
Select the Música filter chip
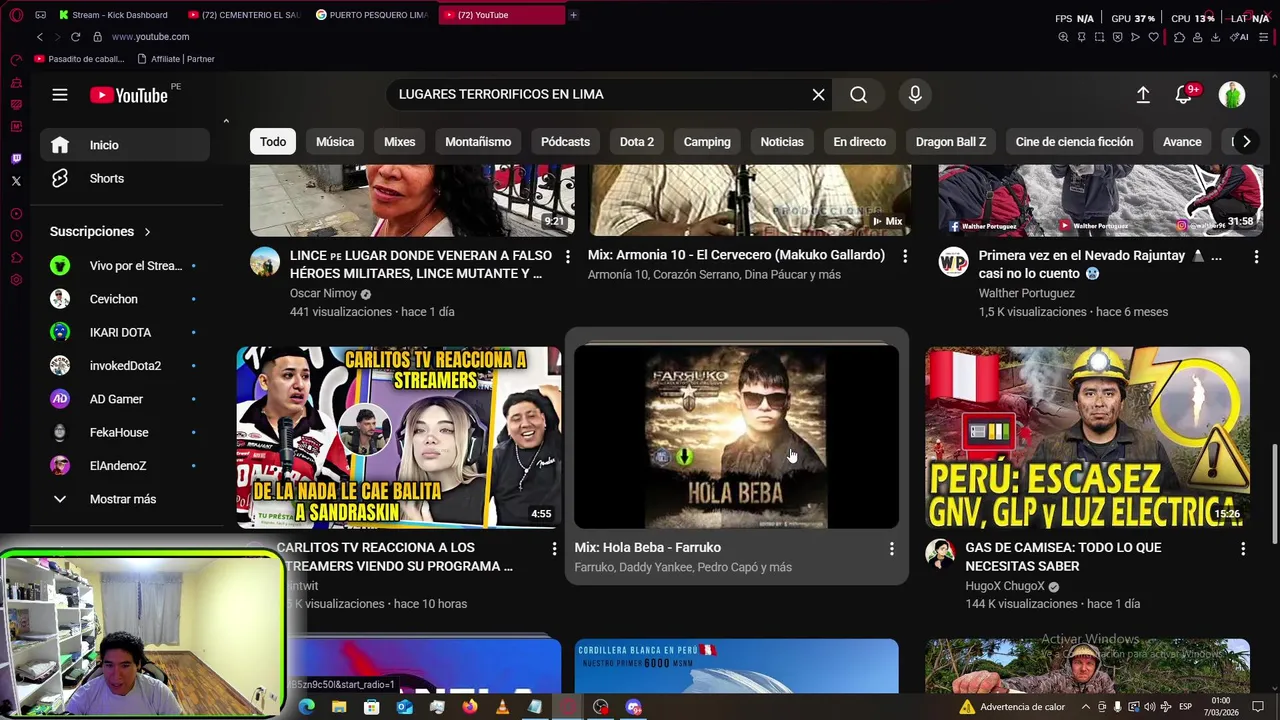[x=335, y=141]
